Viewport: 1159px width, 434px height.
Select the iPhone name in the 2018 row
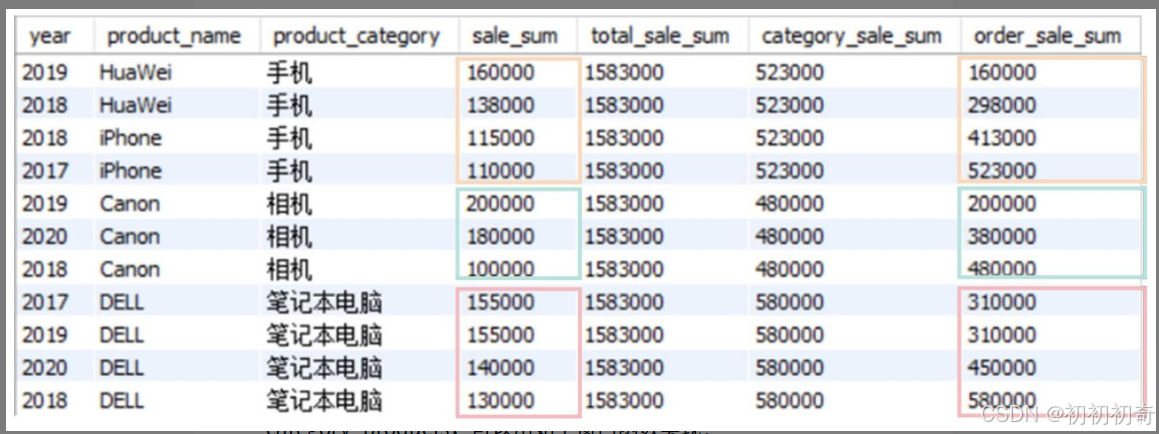coord(130,138)
